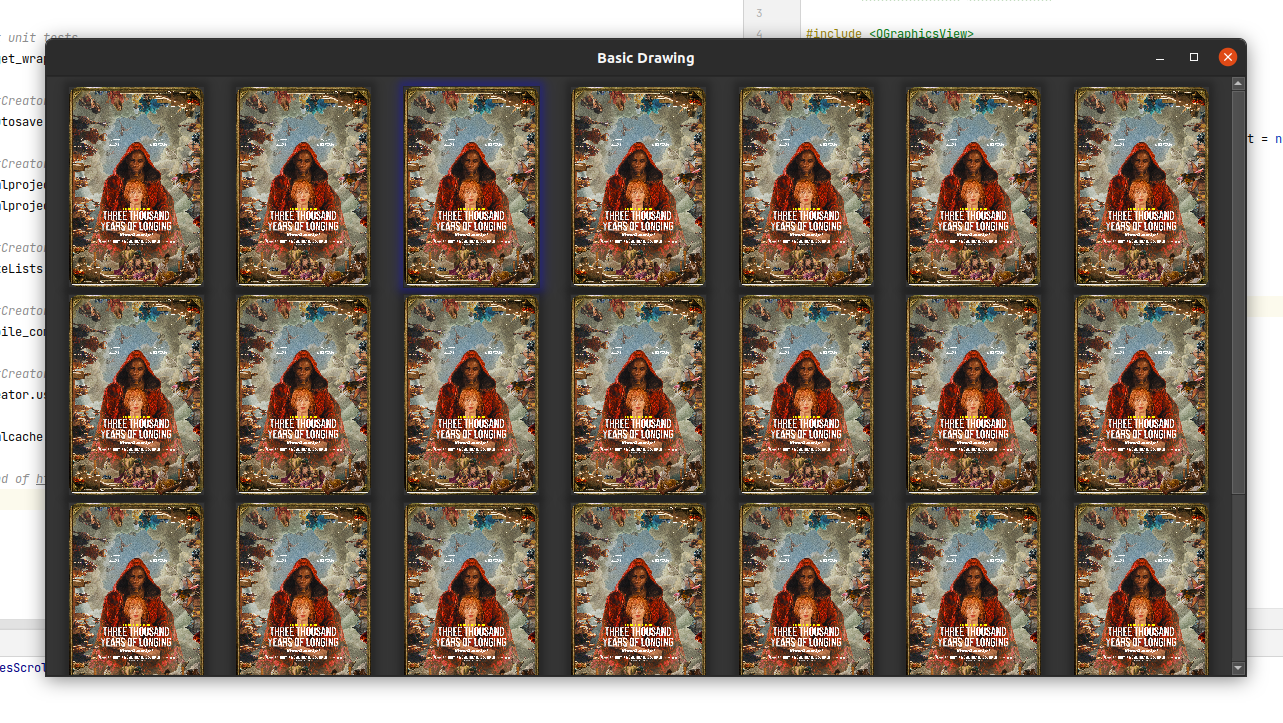
Task: Select the last poster in the middle row
Action: [1142, 395]
